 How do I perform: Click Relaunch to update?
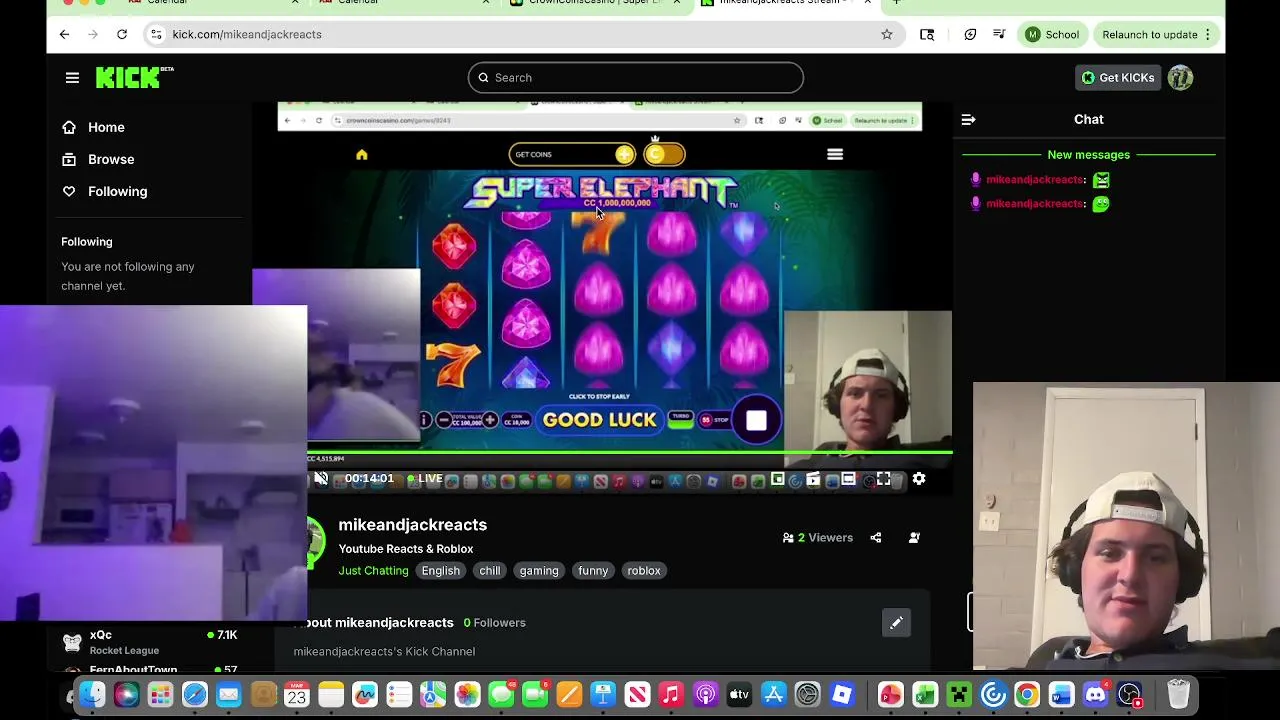click(1150, 34)
